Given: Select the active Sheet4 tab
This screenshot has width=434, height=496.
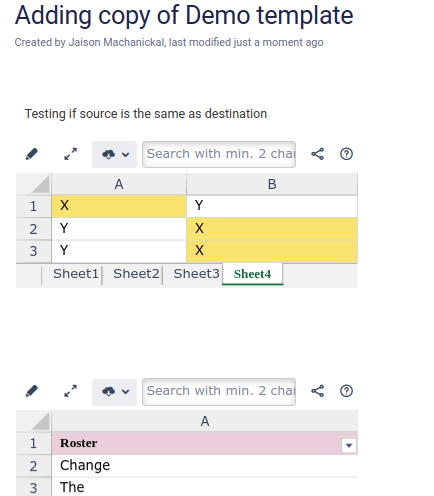Looking at the screenshot, I should pyautogui.click(x=252, y=274).
